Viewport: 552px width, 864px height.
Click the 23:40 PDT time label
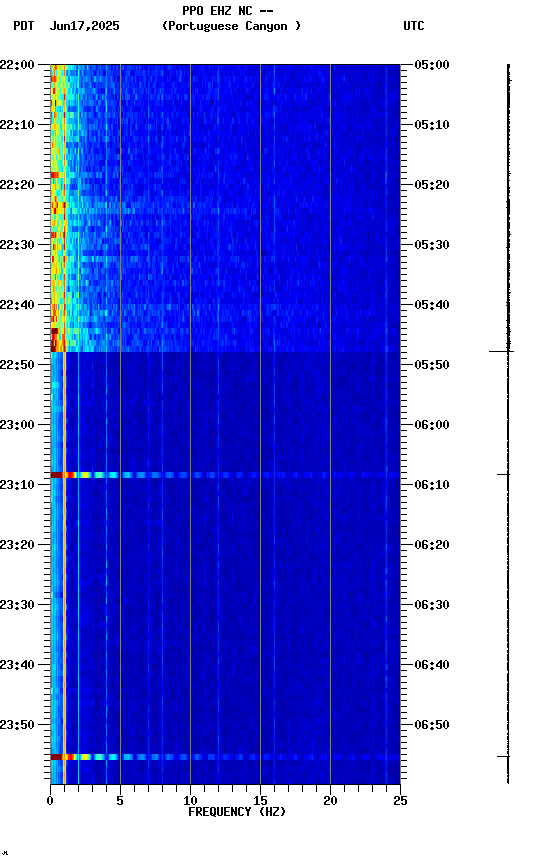[x=17, y=665]
